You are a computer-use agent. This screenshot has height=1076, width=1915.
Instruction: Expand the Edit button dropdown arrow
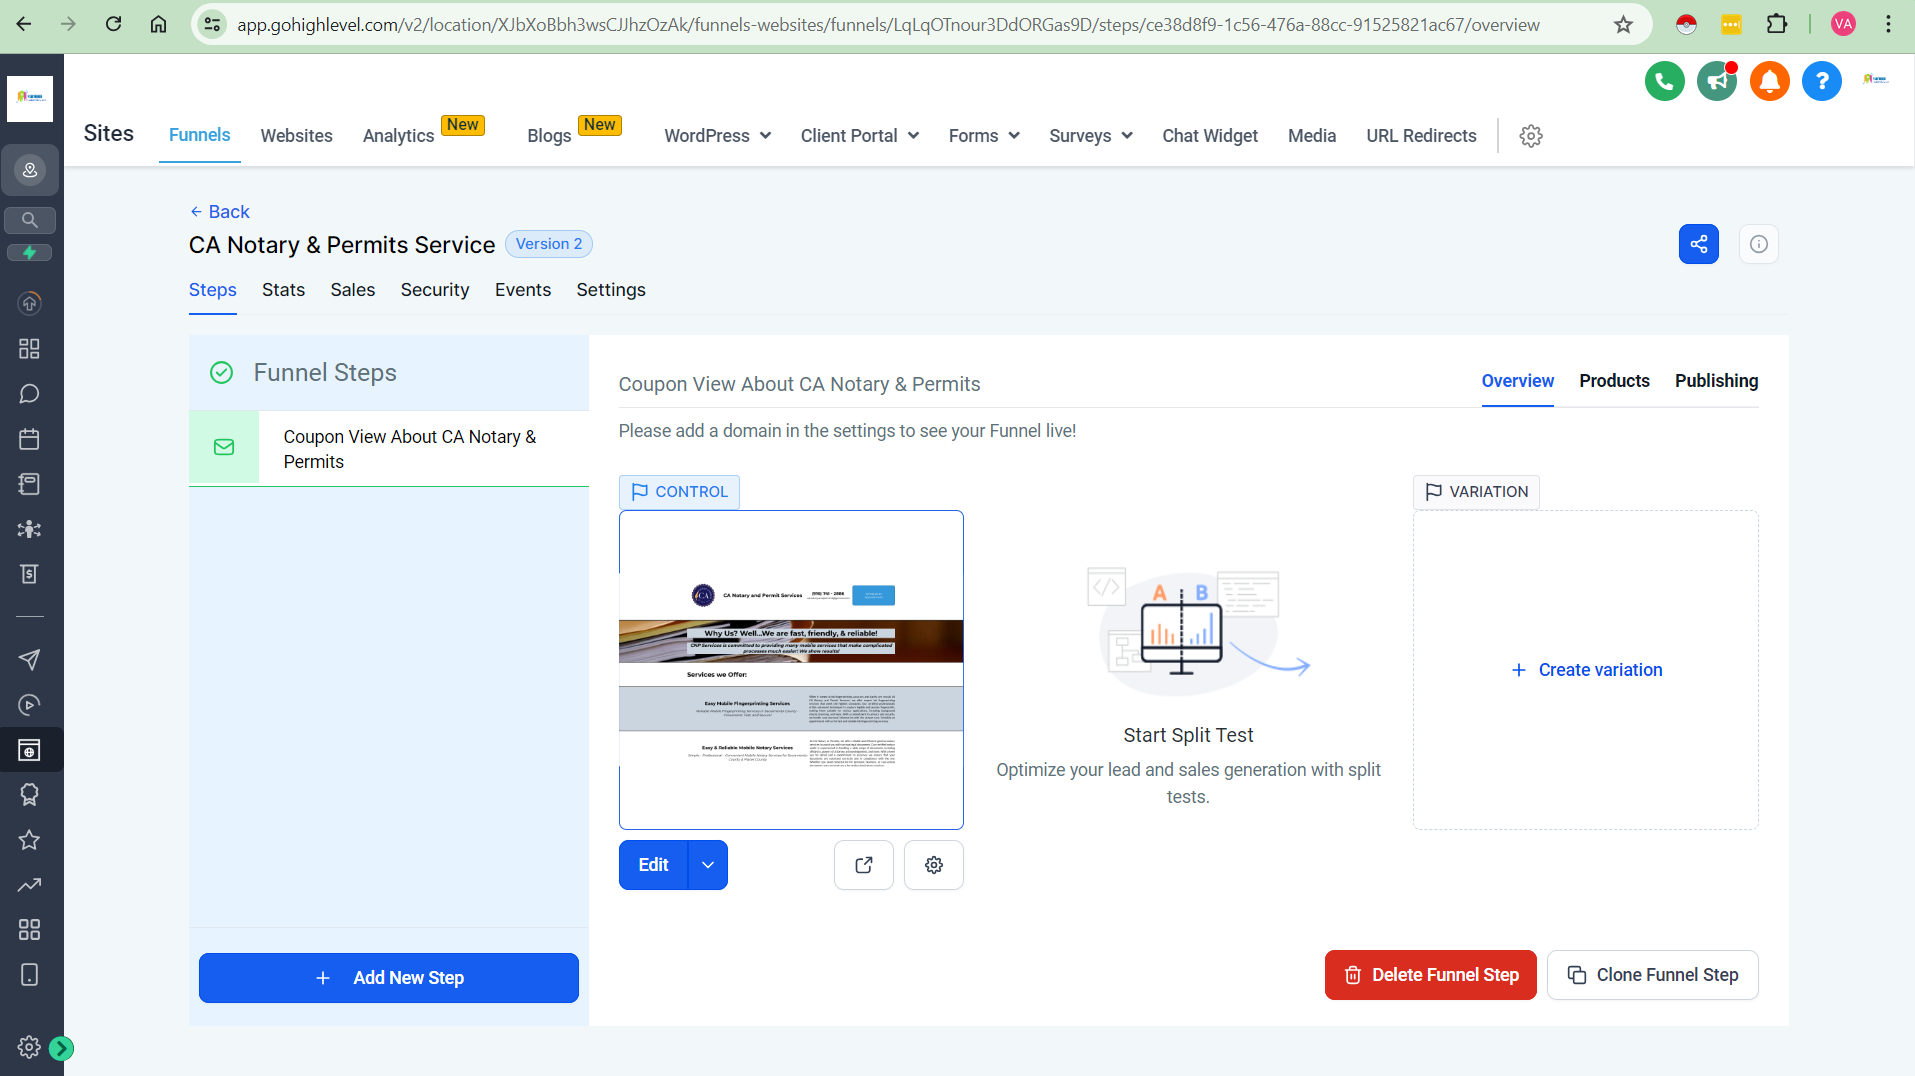(708, 865)
